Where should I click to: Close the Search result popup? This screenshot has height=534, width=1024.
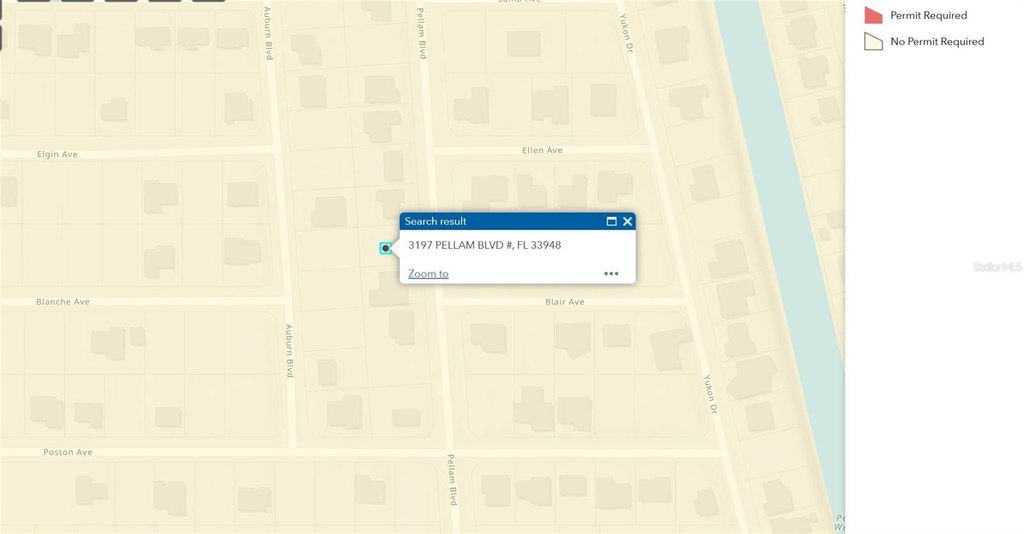(627, 221)
